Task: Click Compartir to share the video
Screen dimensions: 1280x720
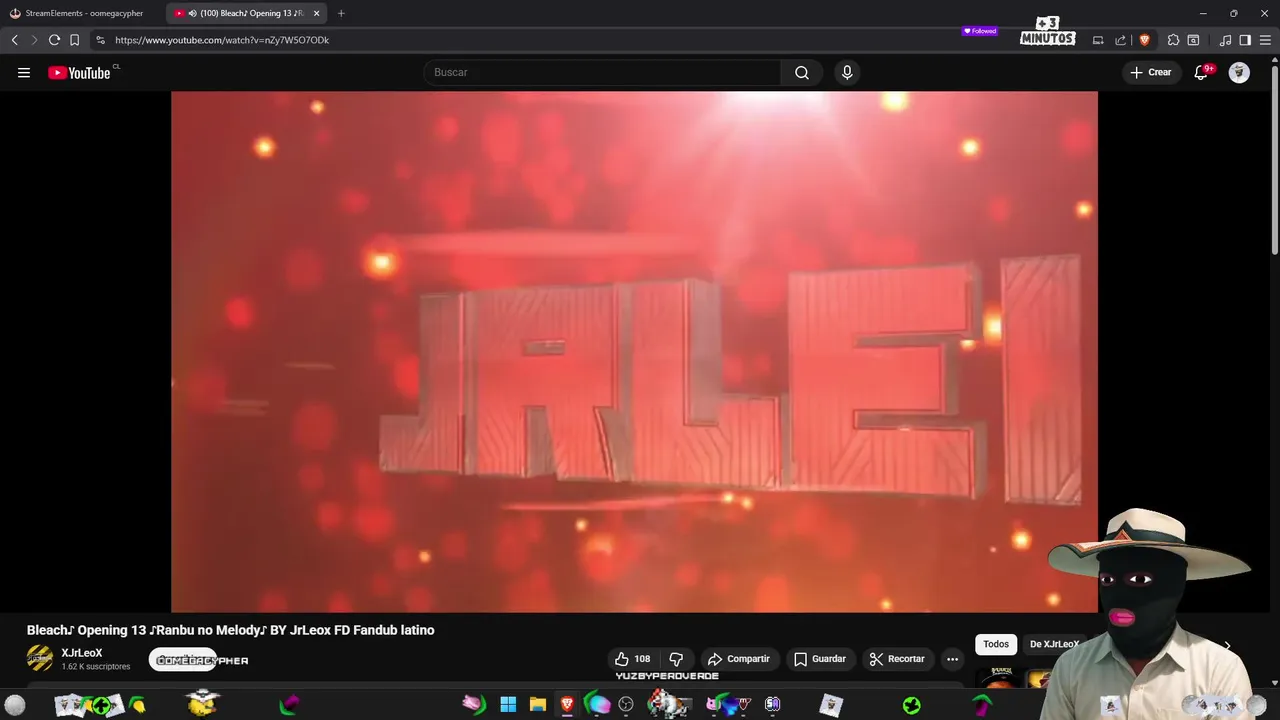Action: pos(739,659)
